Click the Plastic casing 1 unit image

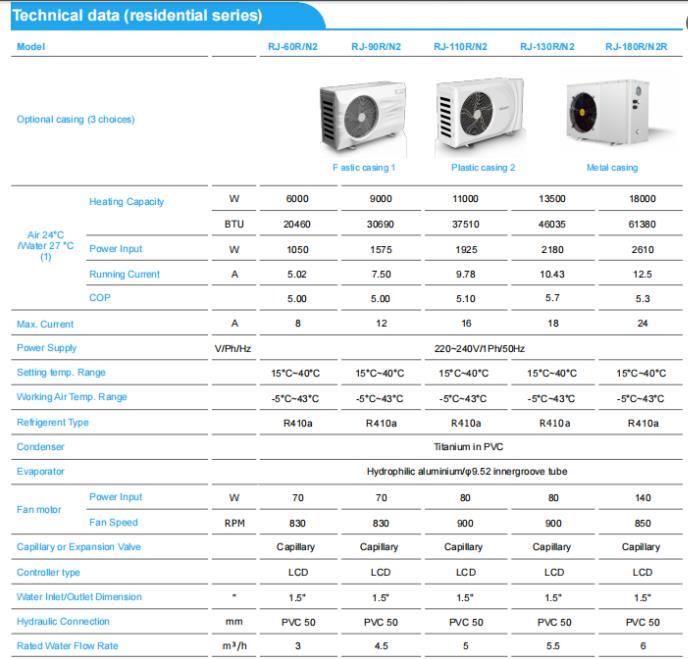coord(363,117)
